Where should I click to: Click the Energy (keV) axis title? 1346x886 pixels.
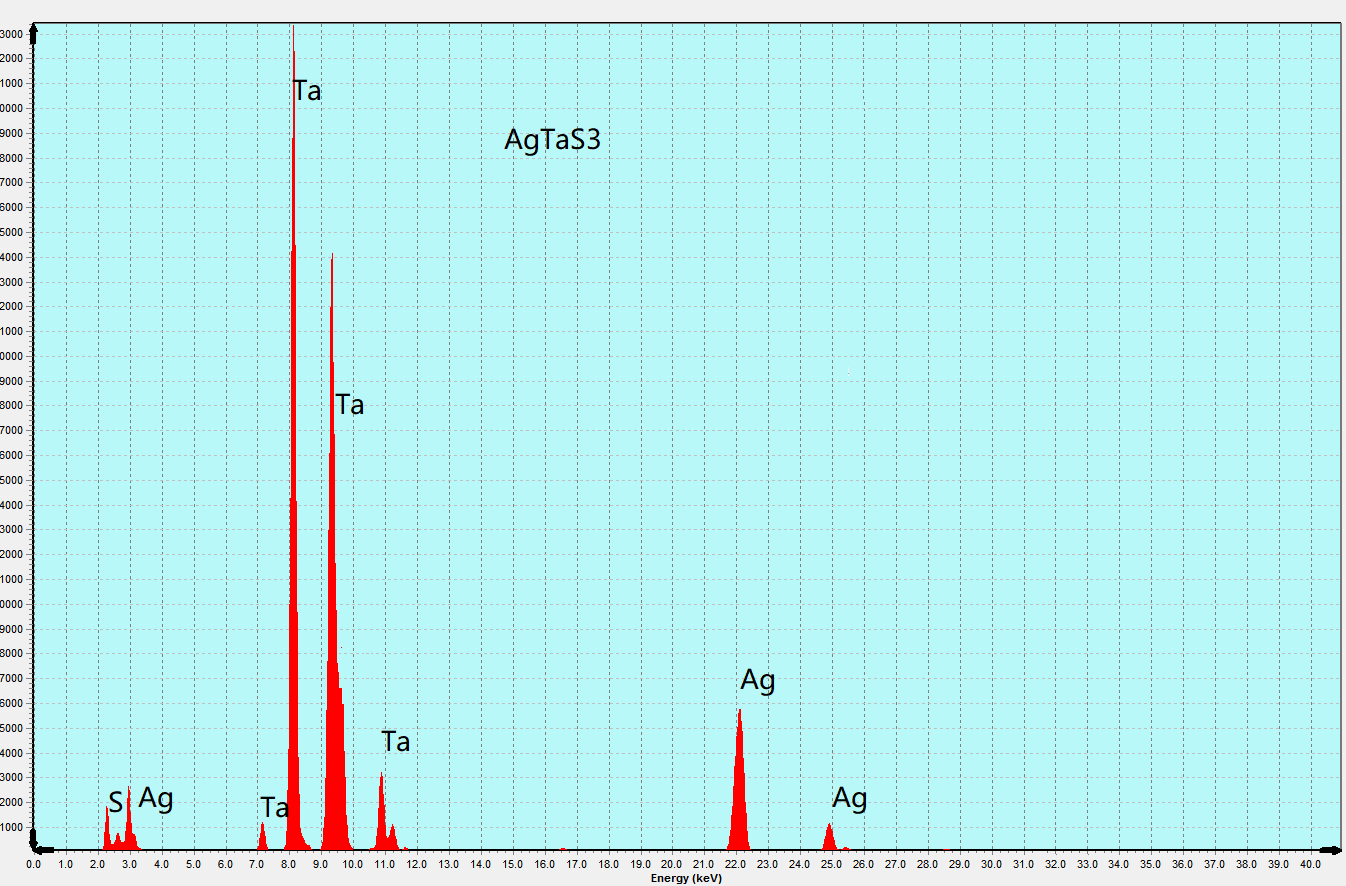click(686, 878)
